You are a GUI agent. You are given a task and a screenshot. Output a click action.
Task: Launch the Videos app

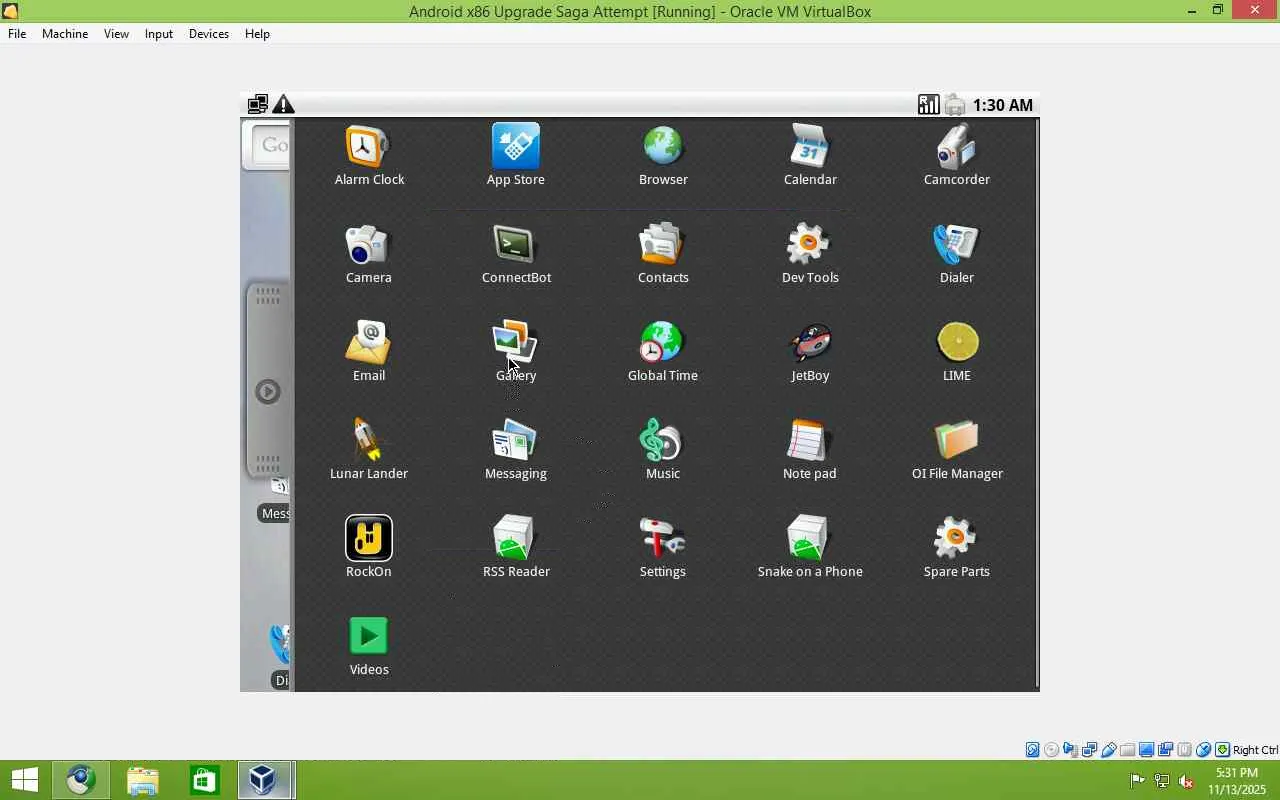[369, 646]
